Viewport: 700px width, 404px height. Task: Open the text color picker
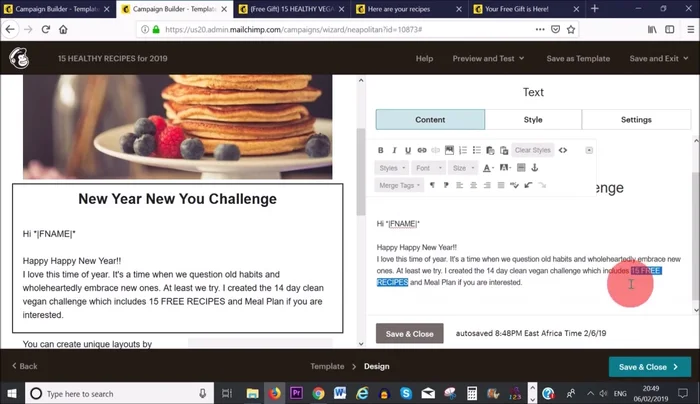click(x=488, y=168)
